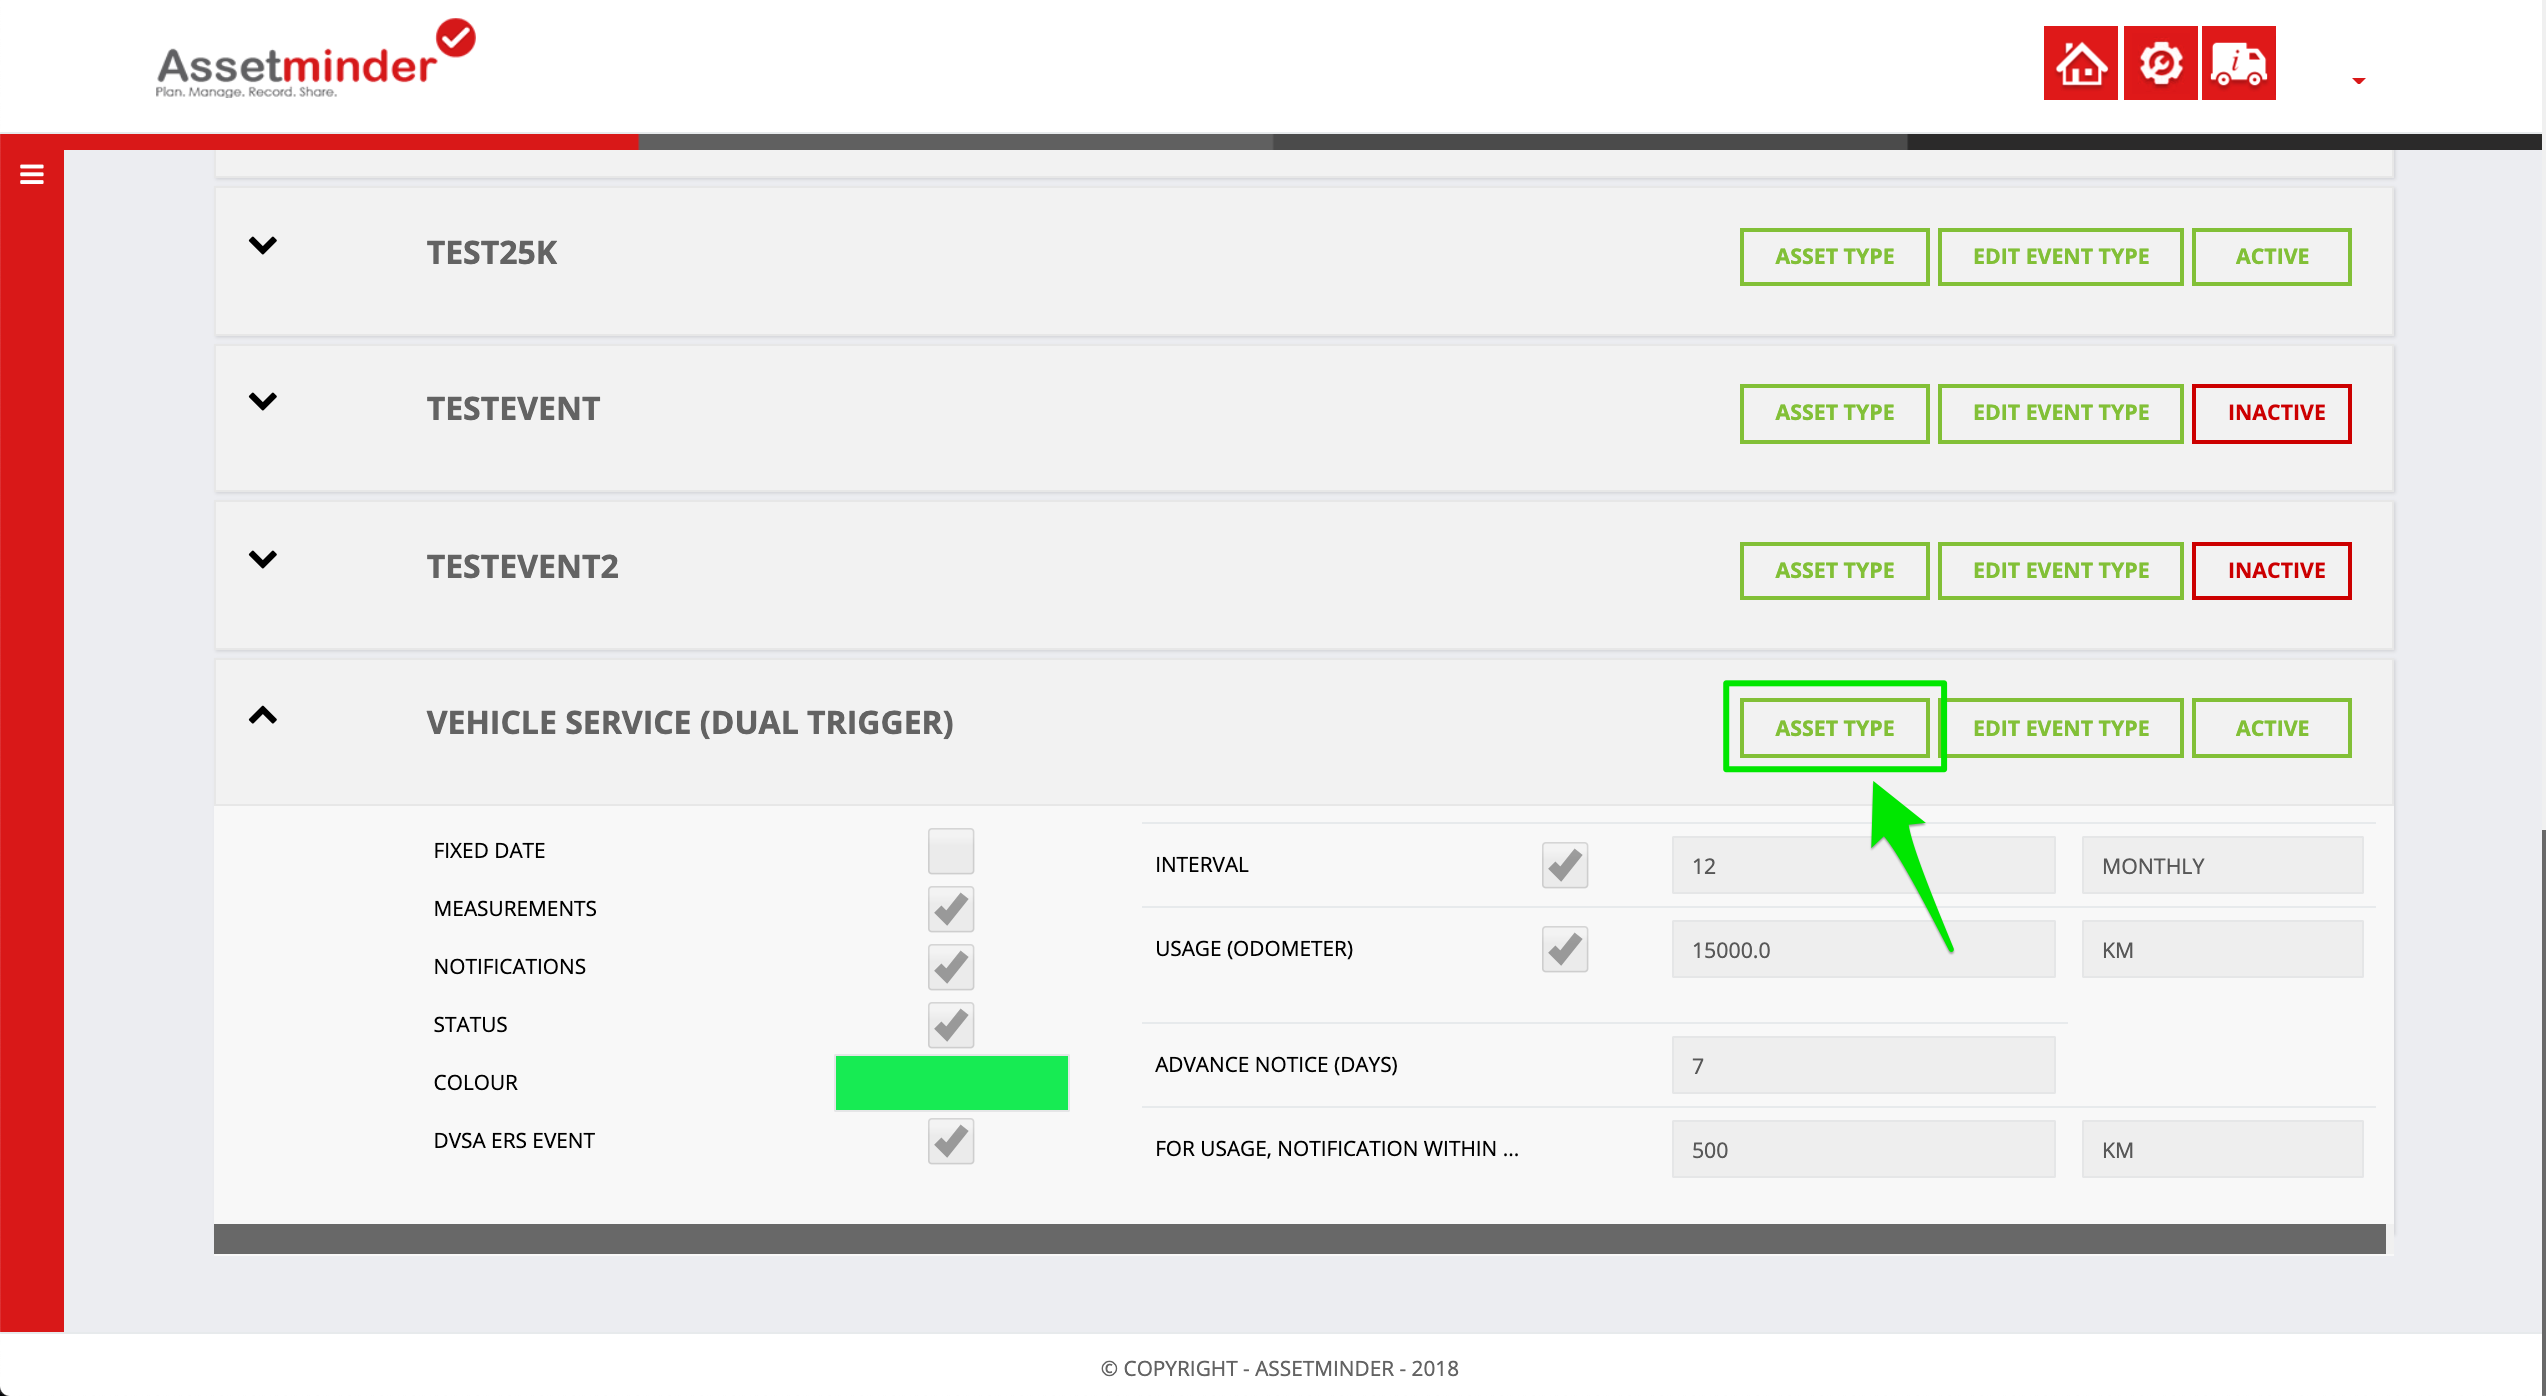Screen dimensions: 2546x1396
Task: Click Edit Event Type for Vehicle Service
Action: click(x=2060, y=728)
